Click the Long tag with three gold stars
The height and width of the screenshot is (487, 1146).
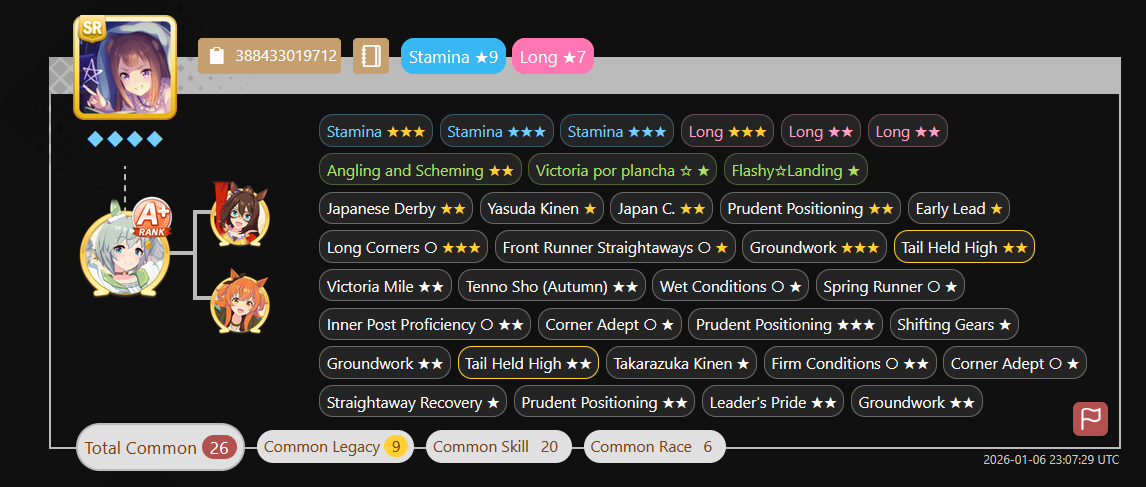727,132
